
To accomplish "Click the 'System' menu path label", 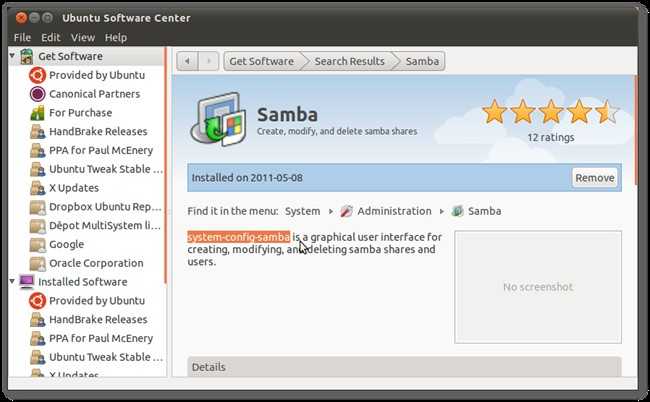I will pos(302,211).
